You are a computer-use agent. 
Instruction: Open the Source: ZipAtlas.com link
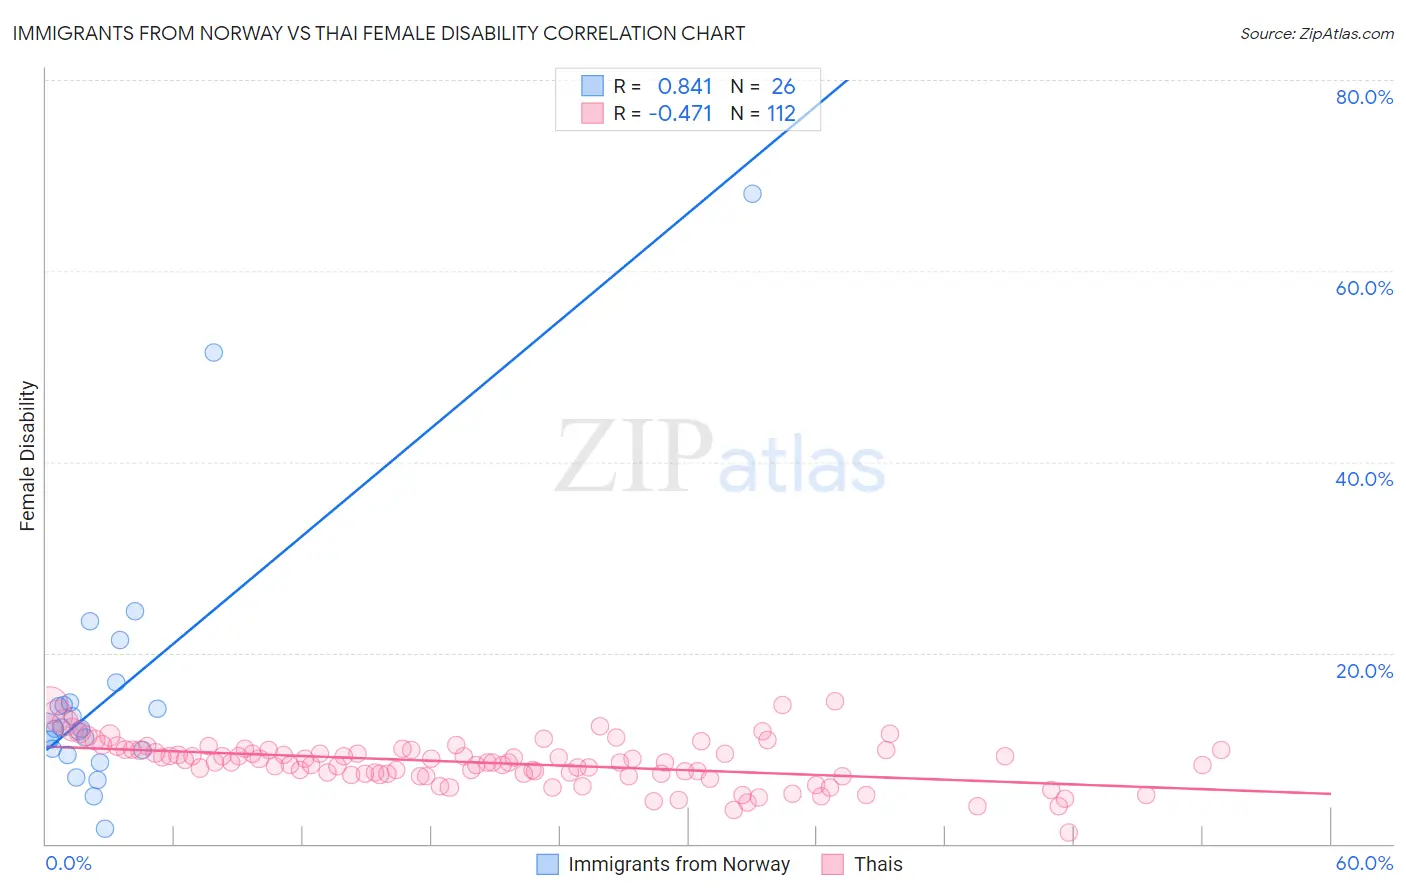(x=1317, y=33)
